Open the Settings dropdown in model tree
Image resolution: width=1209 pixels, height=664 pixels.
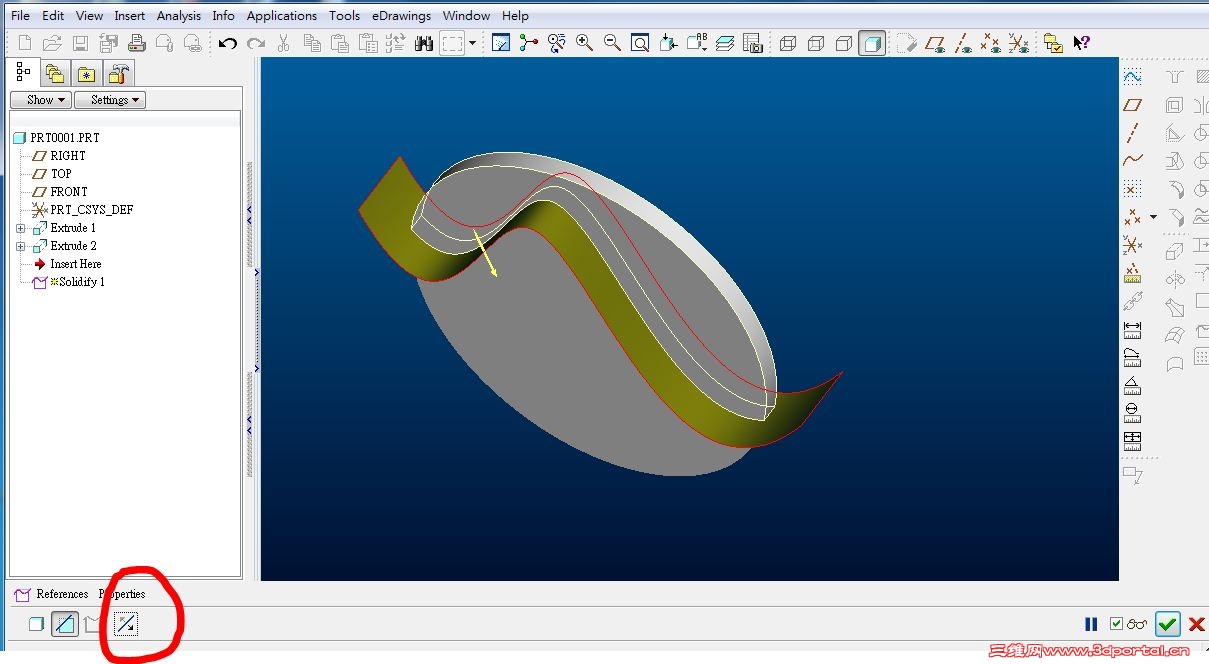point(110,100)
